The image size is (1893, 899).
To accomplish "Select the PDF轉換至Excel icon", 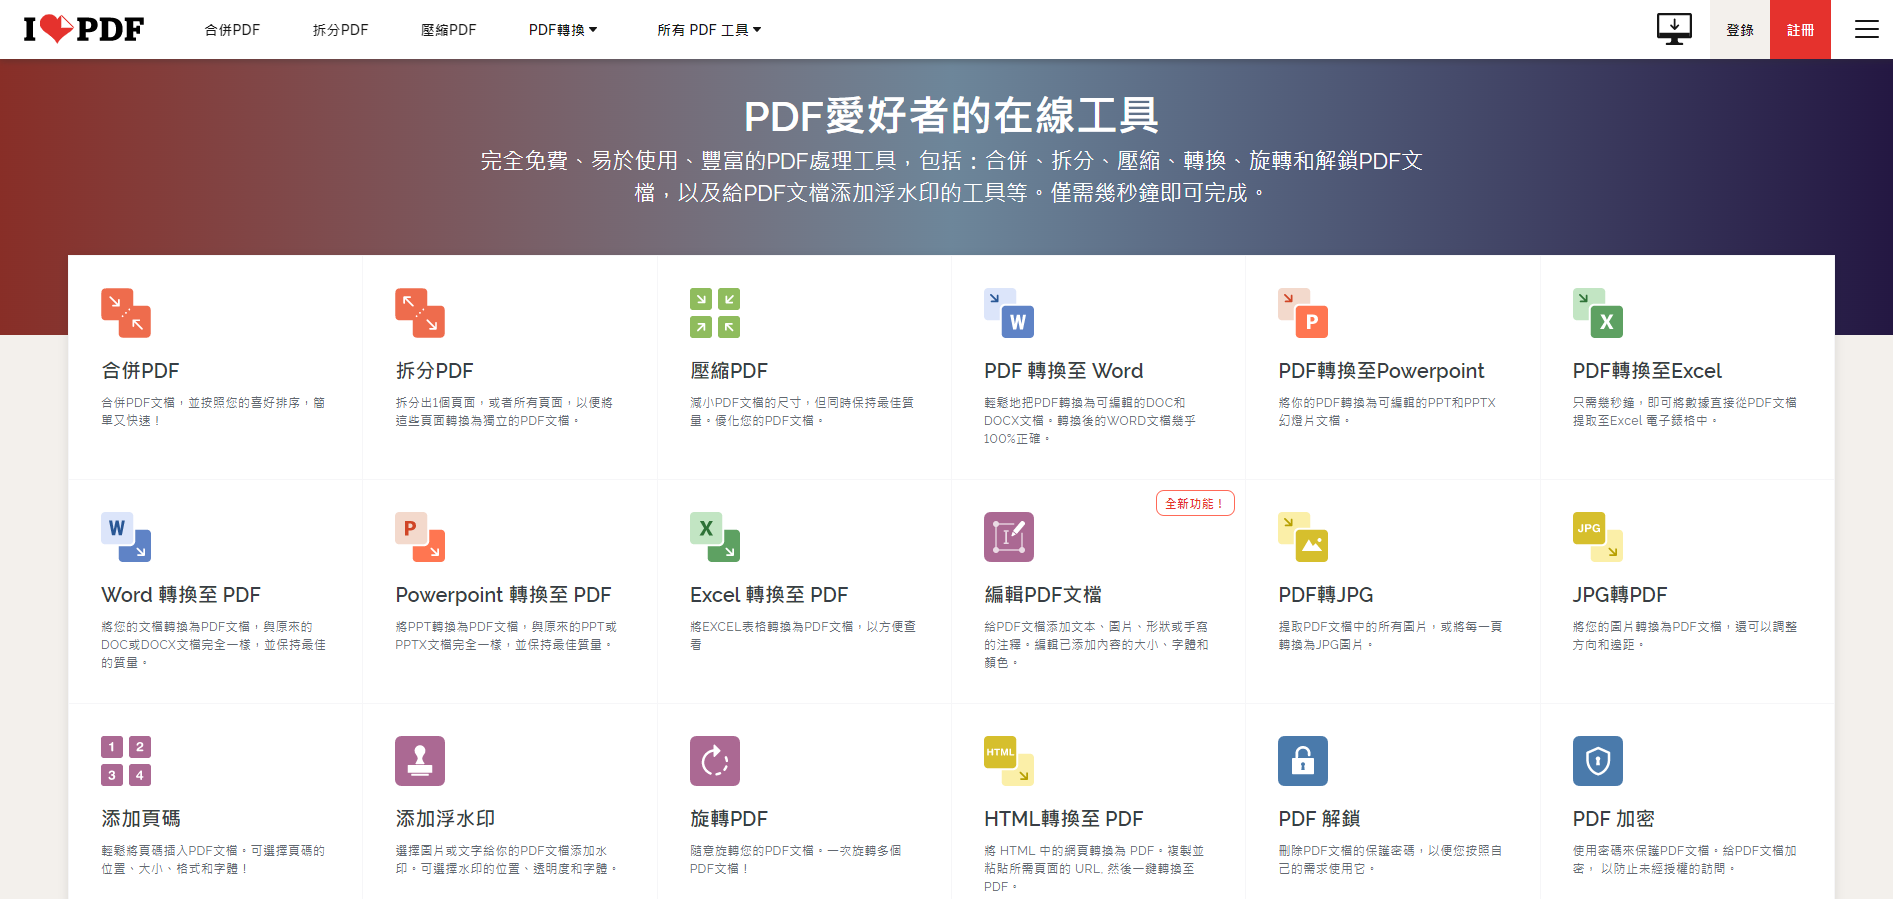I will (1598, 313).
